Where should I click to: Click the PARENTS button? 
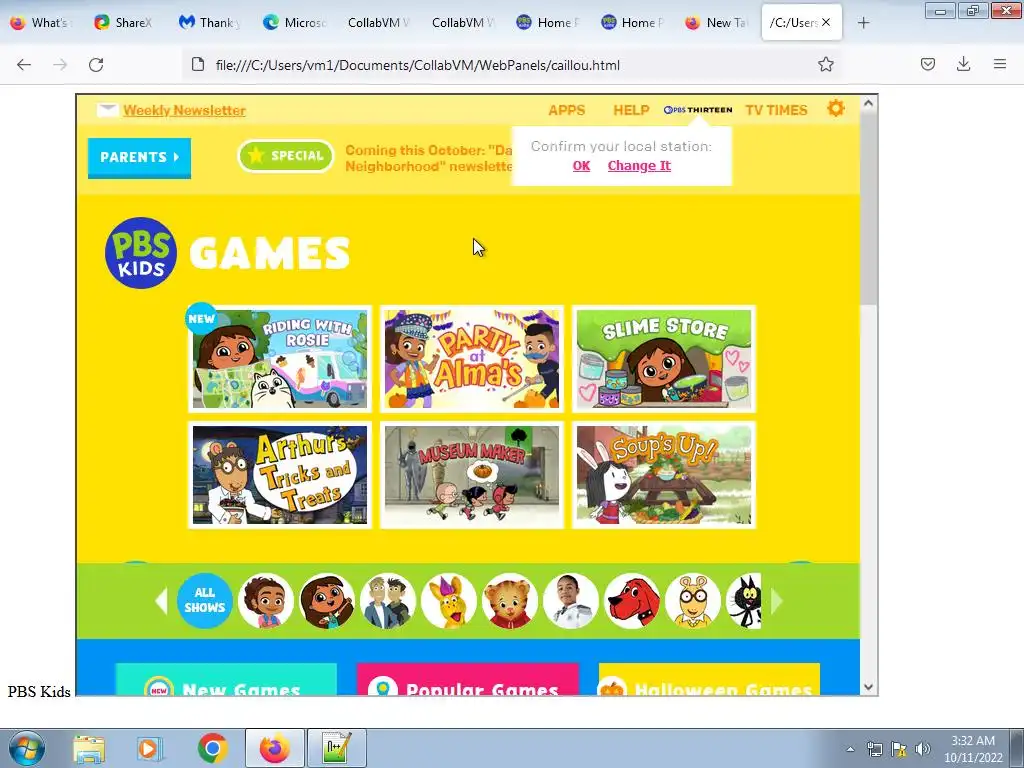pos(140,157)
